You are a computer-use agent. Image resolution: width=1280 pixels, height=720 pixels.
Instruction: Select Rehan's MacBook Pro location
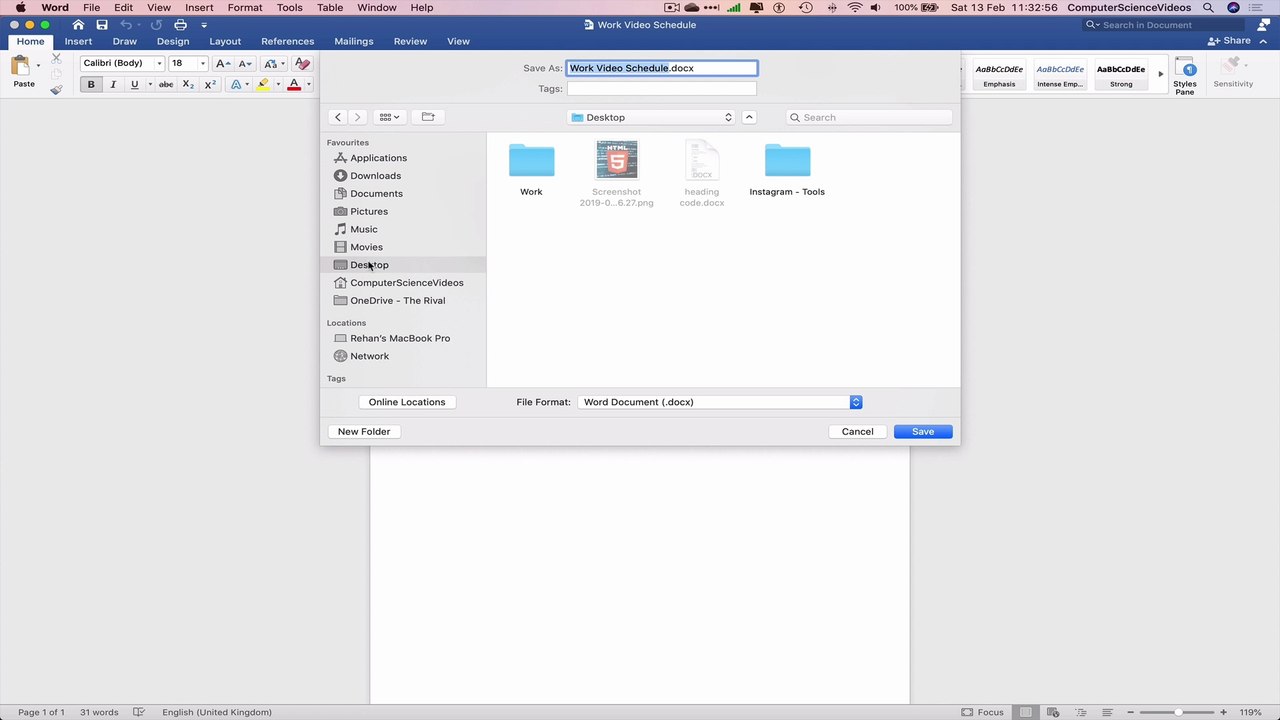pos(400,338)
